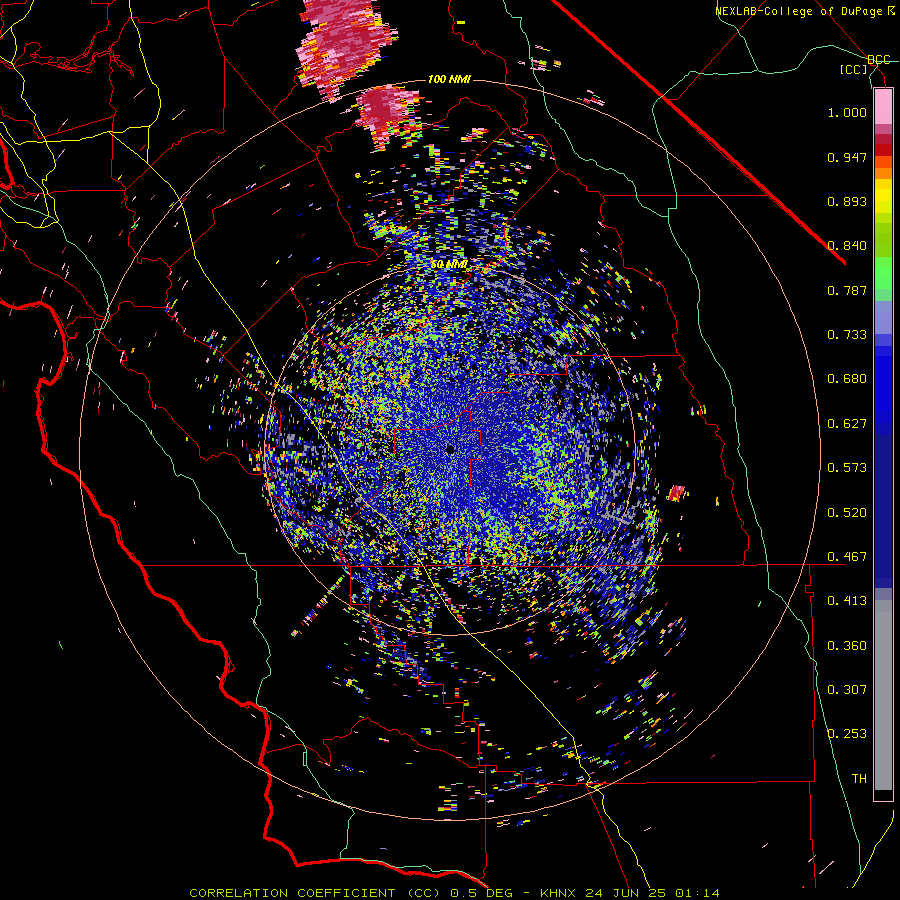Image resolution: width=900 pixels, height=900 pixels.
Task: Click the bright green color bar segment
Action: [x=883, y=273]
